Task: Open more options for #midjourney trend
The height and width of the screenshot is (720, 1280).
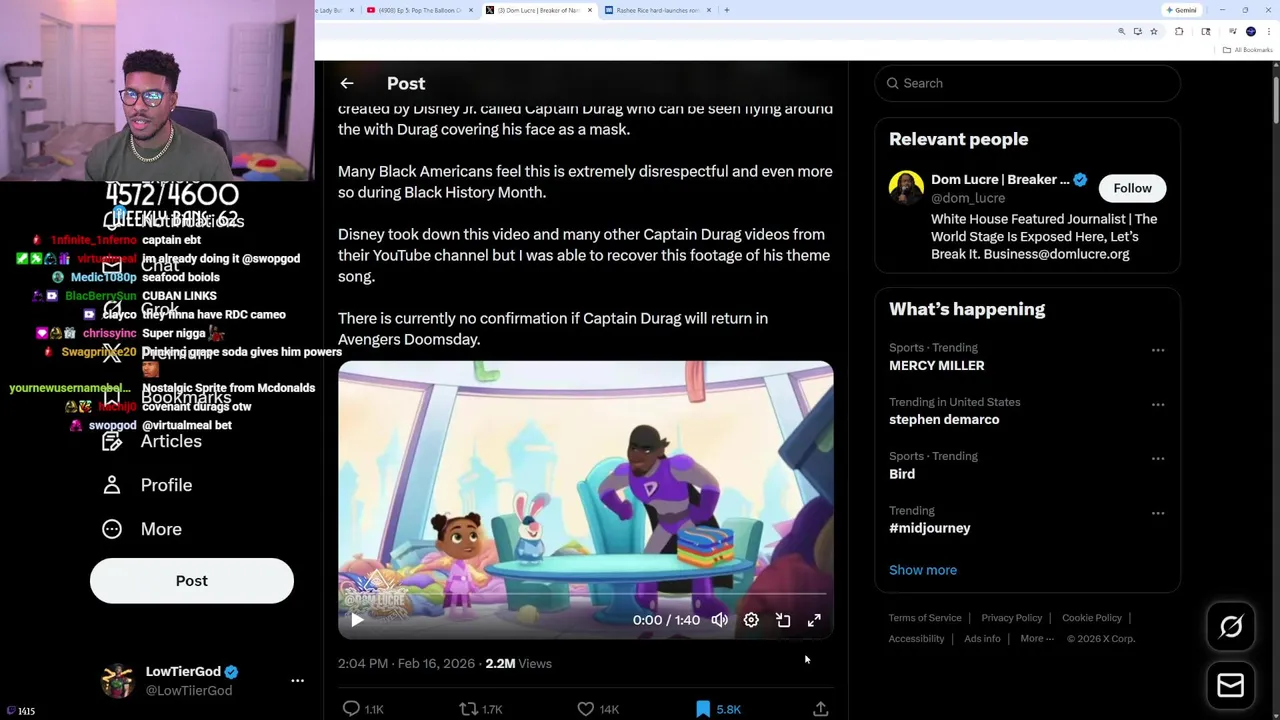Action: tap(1158, 512)
